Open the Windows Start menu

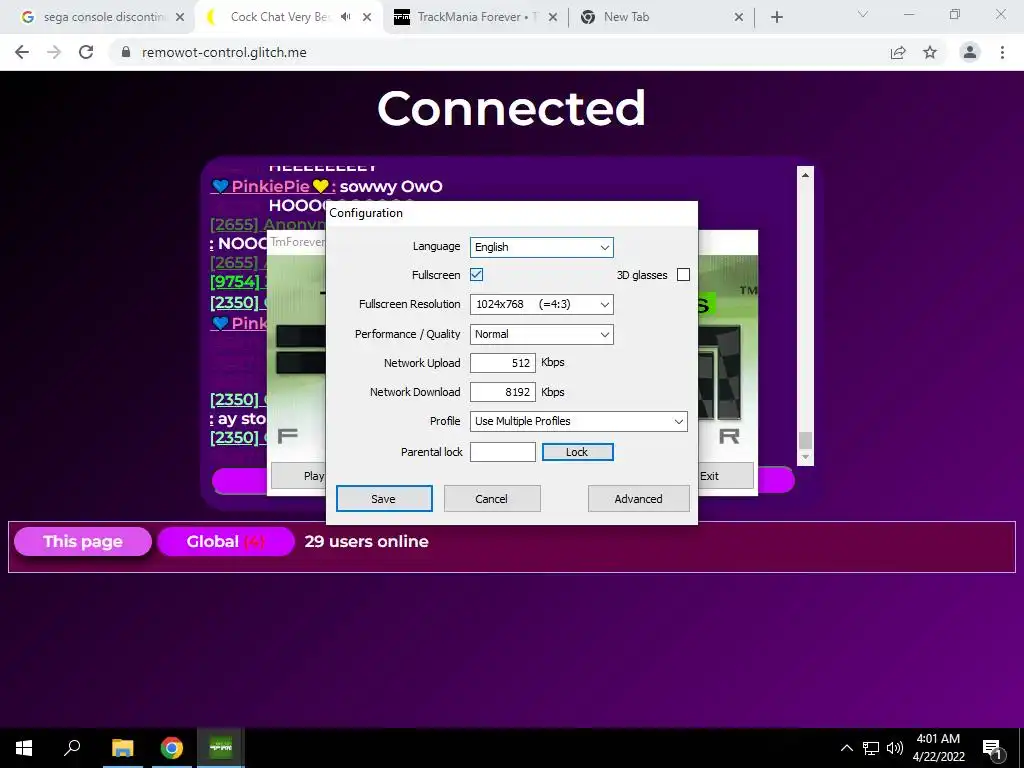pyautogui.click(x=24, y=748)
